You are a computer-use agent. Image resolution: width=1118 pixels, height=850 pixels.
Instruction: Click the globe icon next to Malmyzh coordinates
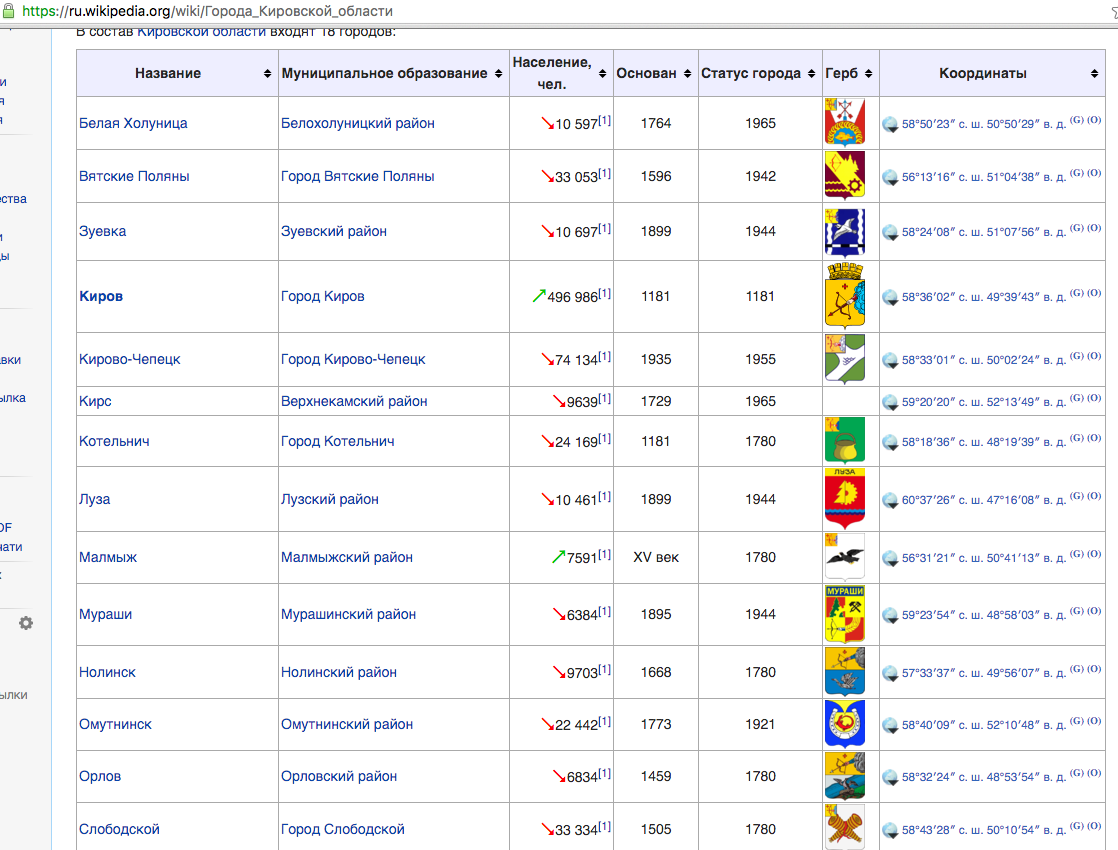(890, 558)
